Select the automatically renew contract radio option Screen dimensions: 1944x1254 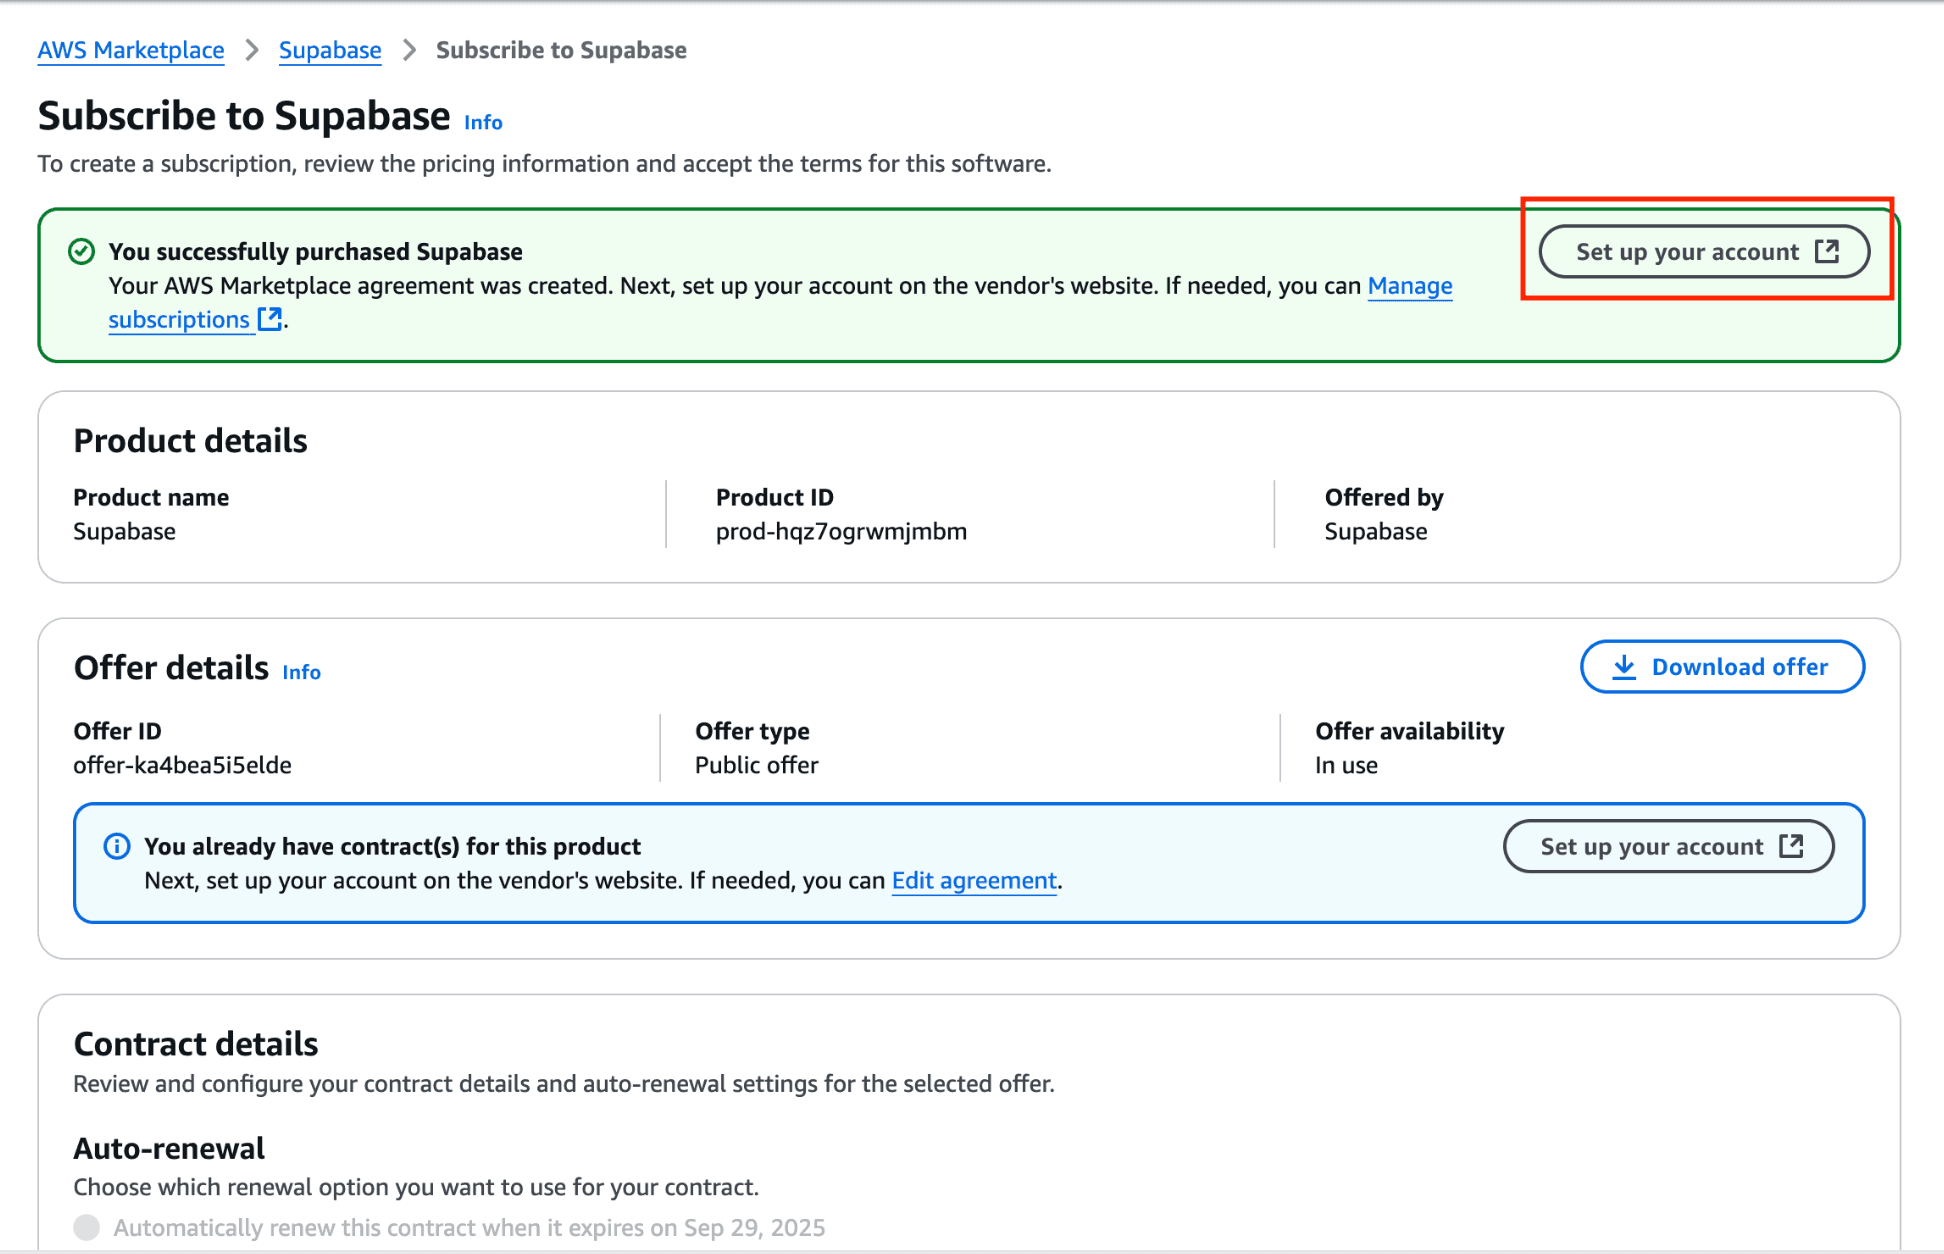[x=87, y=1227]
